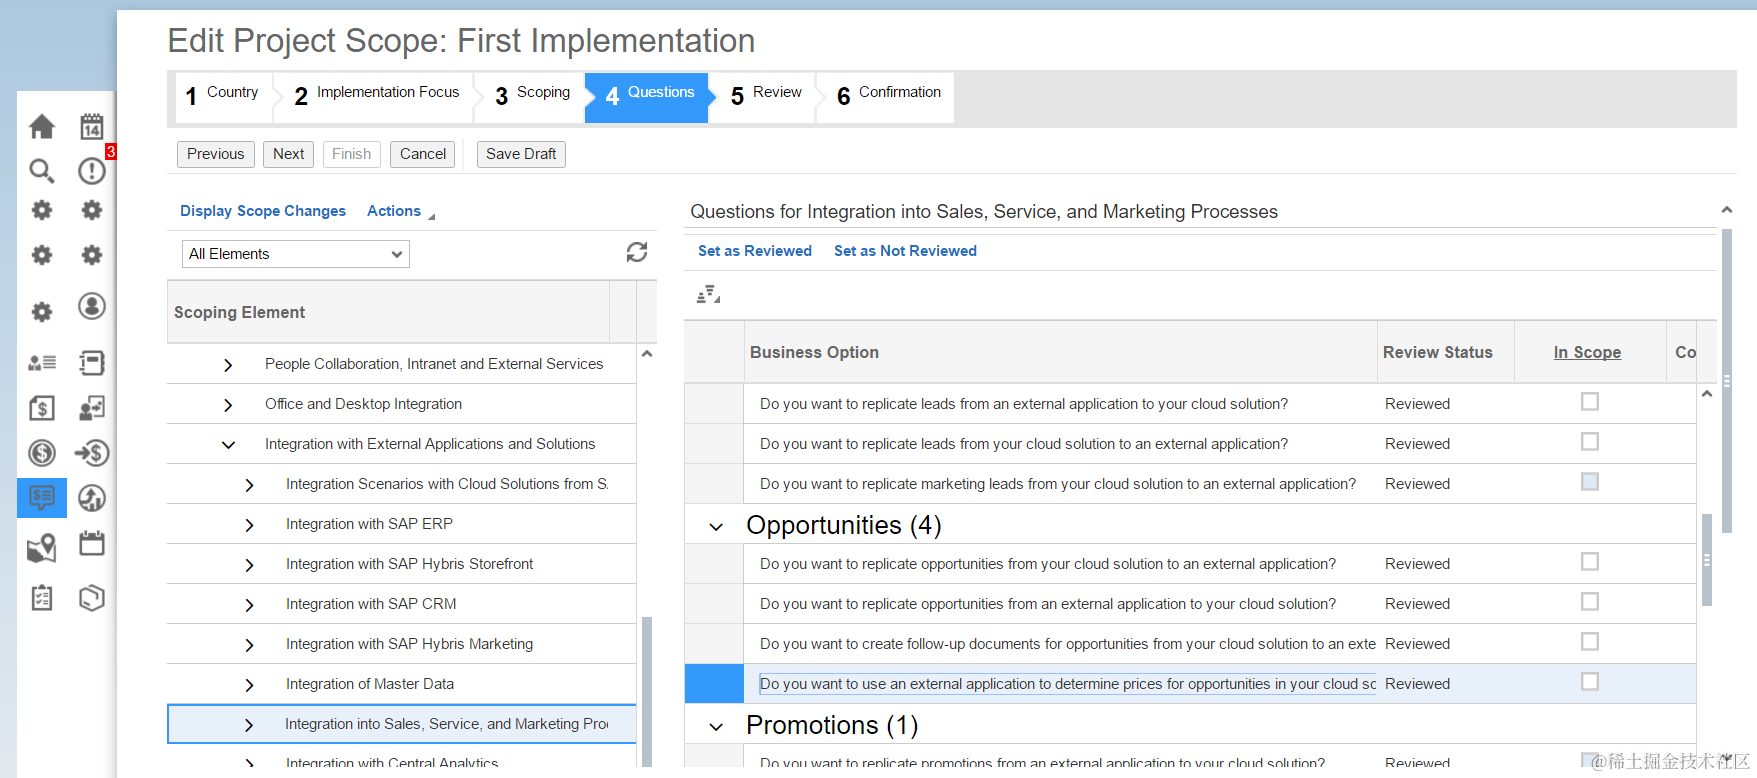Screen dimensions: 1757x778
Task: Check In Scope for first replicate leads question
Action: 1590,402
